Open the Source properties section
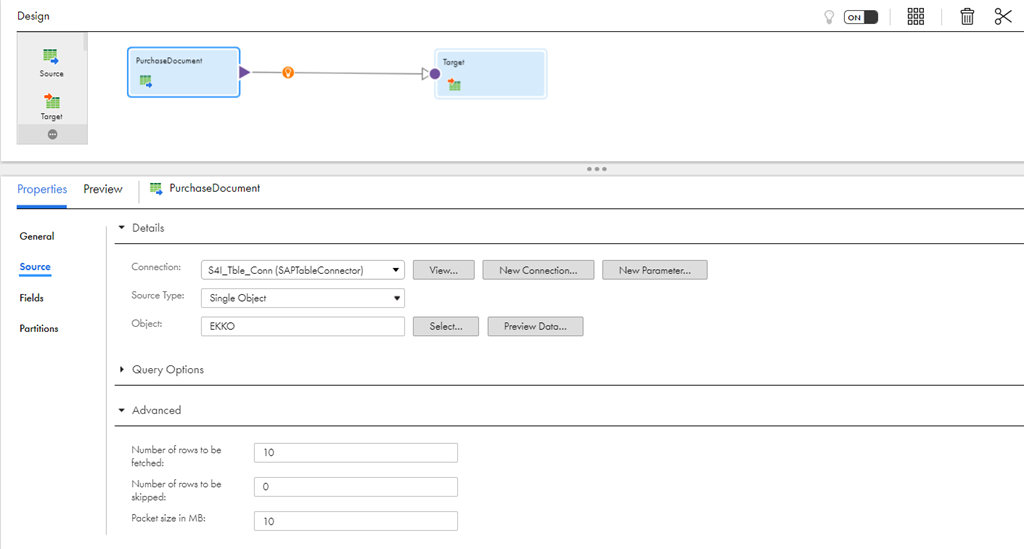This screenshot has height=549, width=1024. click(x=35, y=267)
